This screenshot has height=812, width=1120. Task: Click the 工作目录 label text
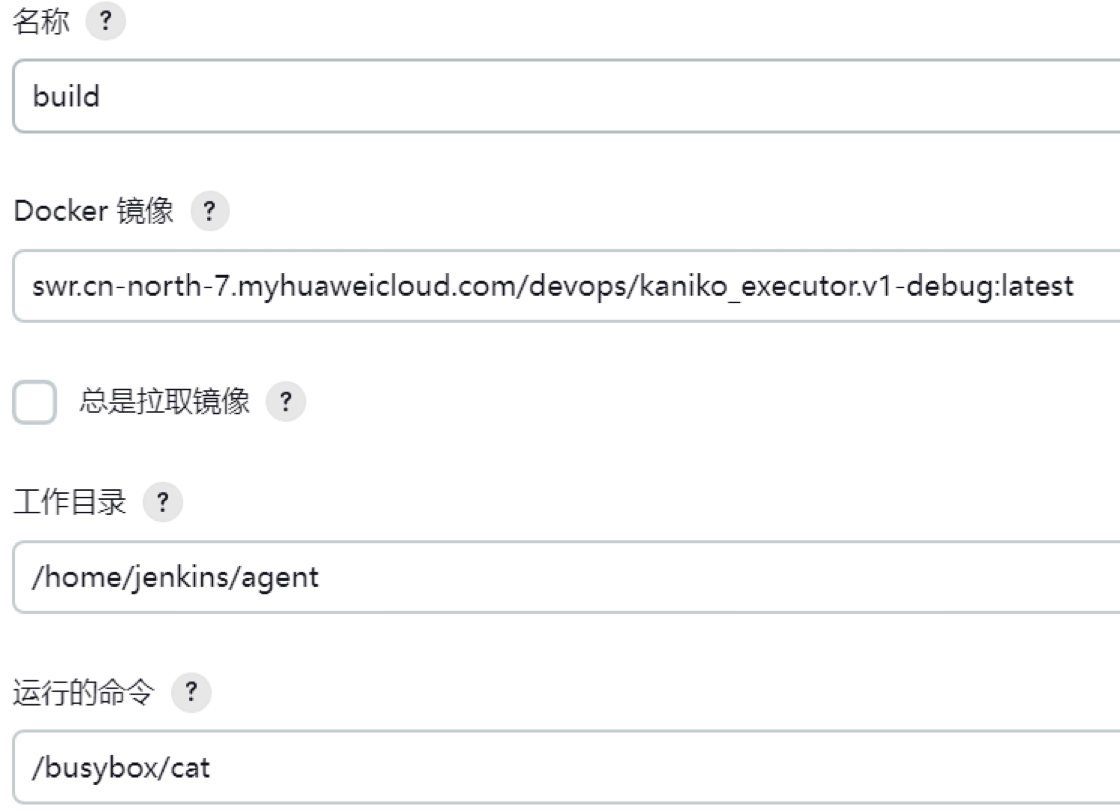tap(69, 504)
